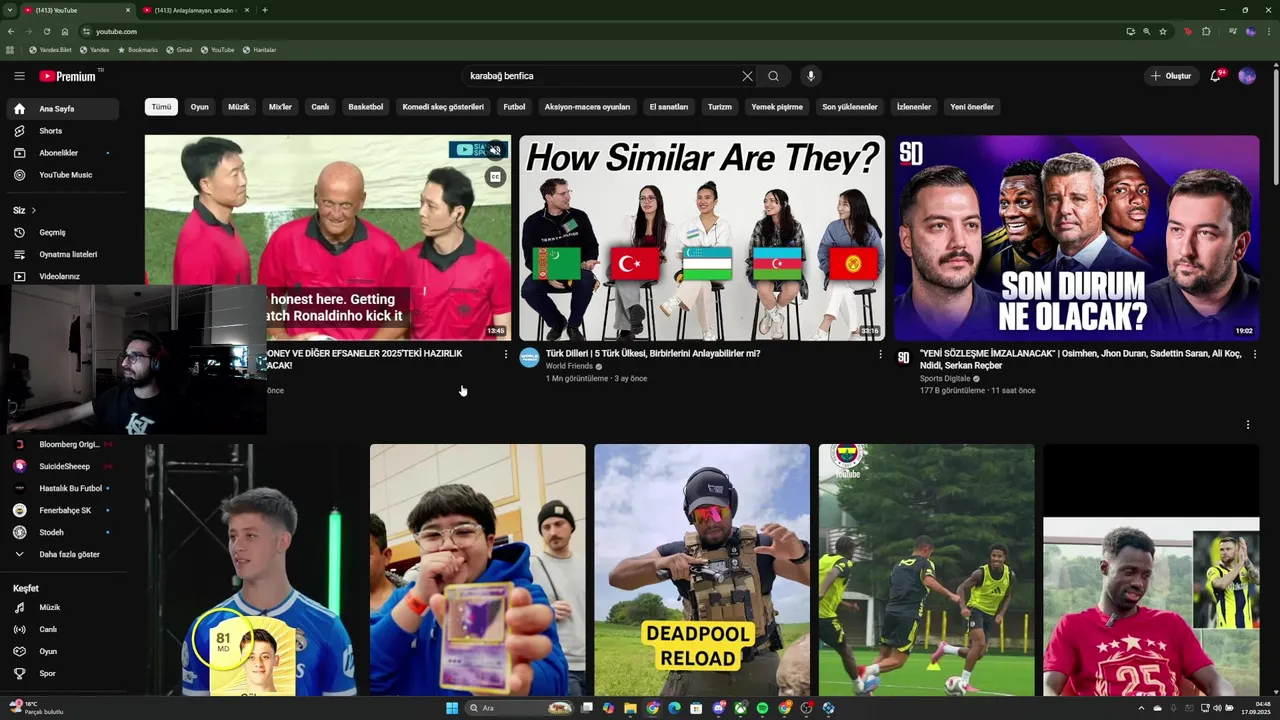Open Canlı under Keşfet

[62, 629]
